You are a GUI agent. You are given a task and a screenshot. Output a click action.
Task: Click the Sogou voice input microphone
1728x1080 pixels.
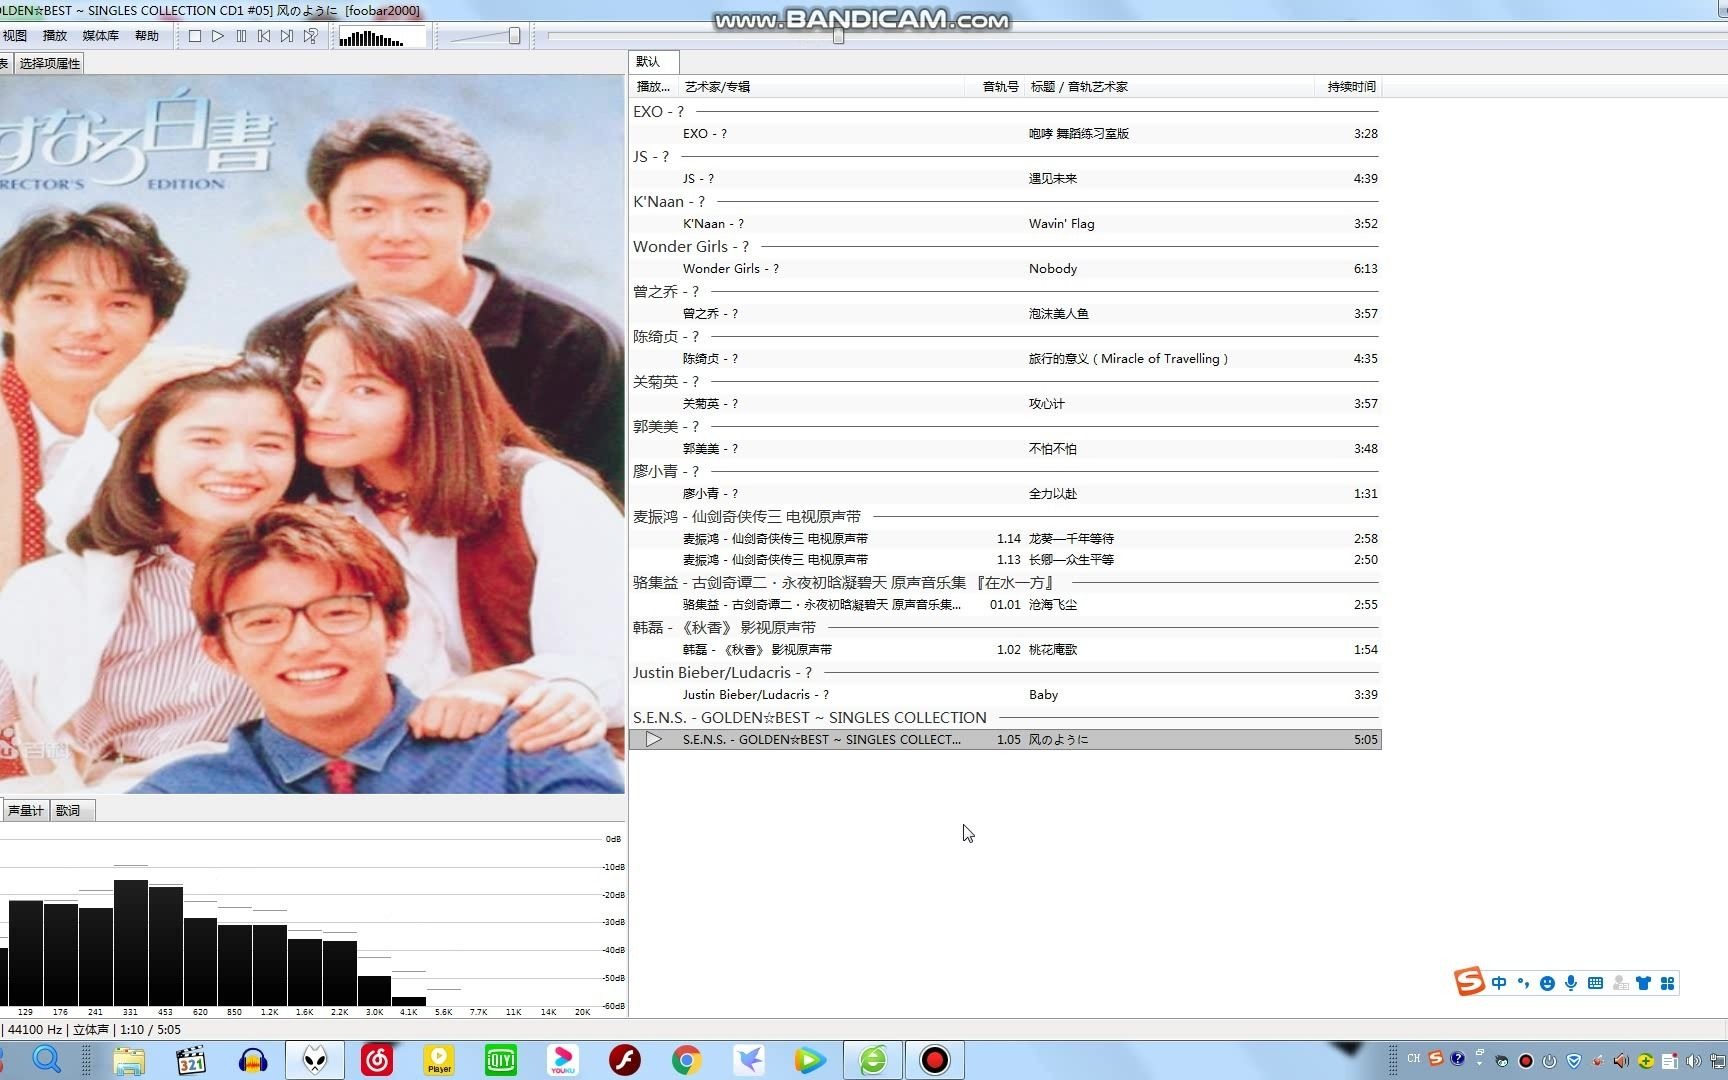tap(1571, 983)
